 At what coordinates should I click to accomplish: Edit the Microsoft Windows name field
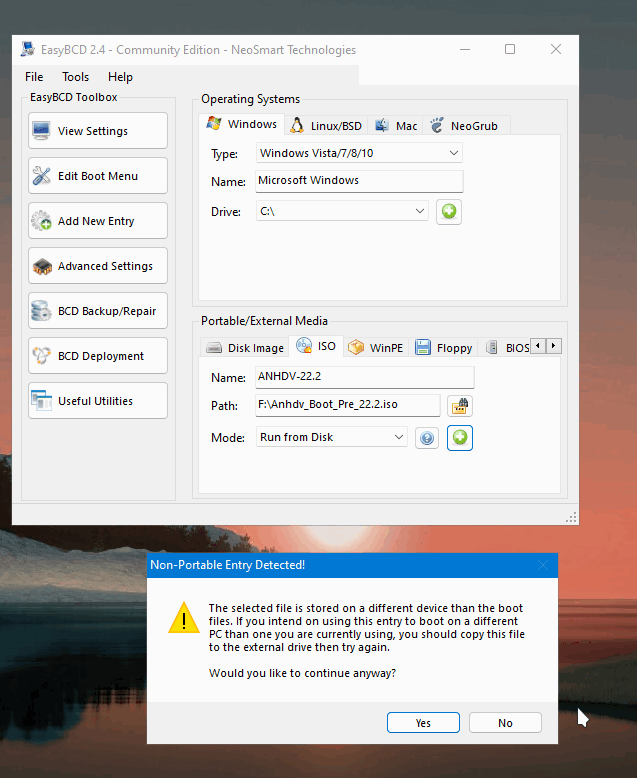359,181
